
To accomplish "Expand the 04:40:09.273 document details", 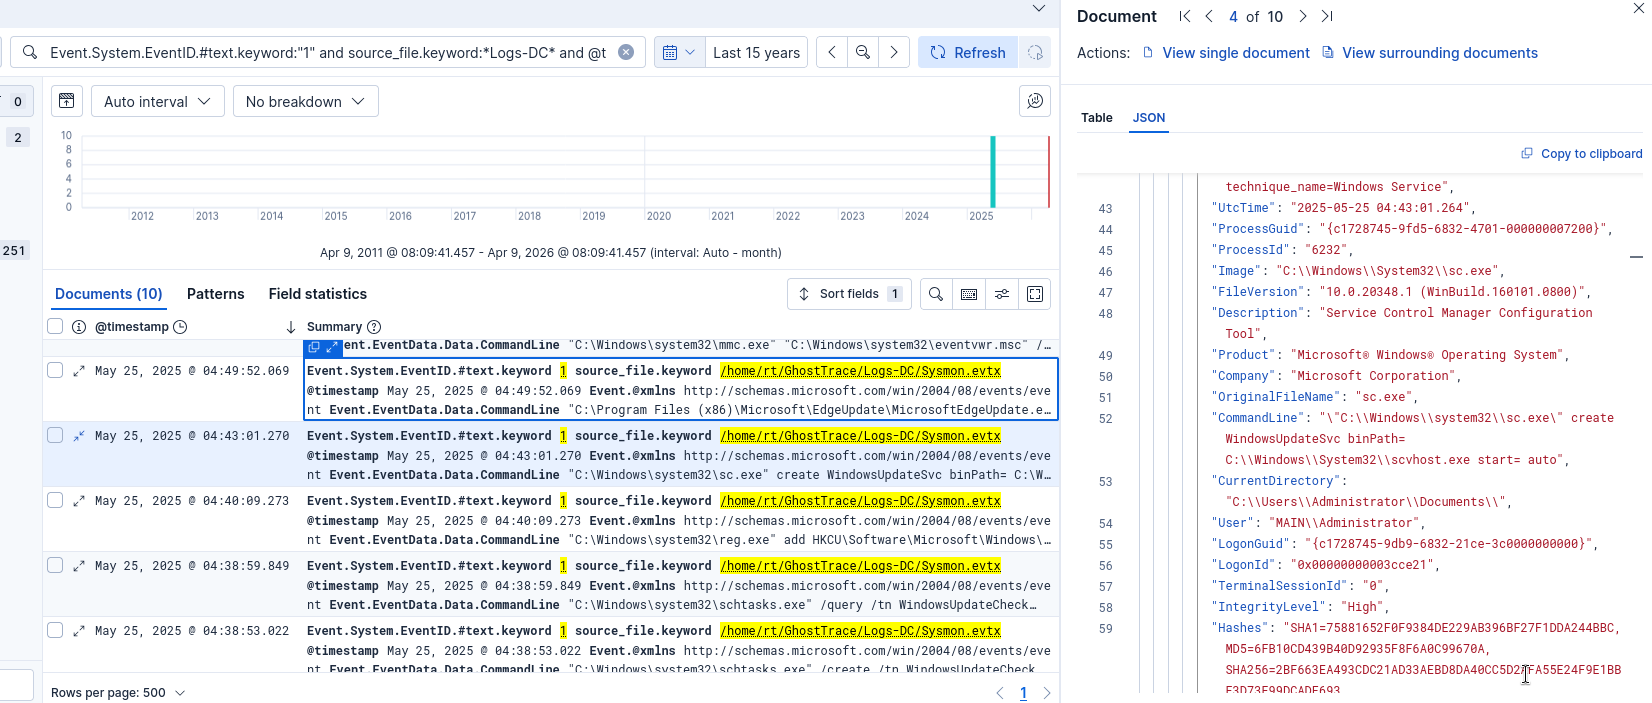I will tap(79, 501).
